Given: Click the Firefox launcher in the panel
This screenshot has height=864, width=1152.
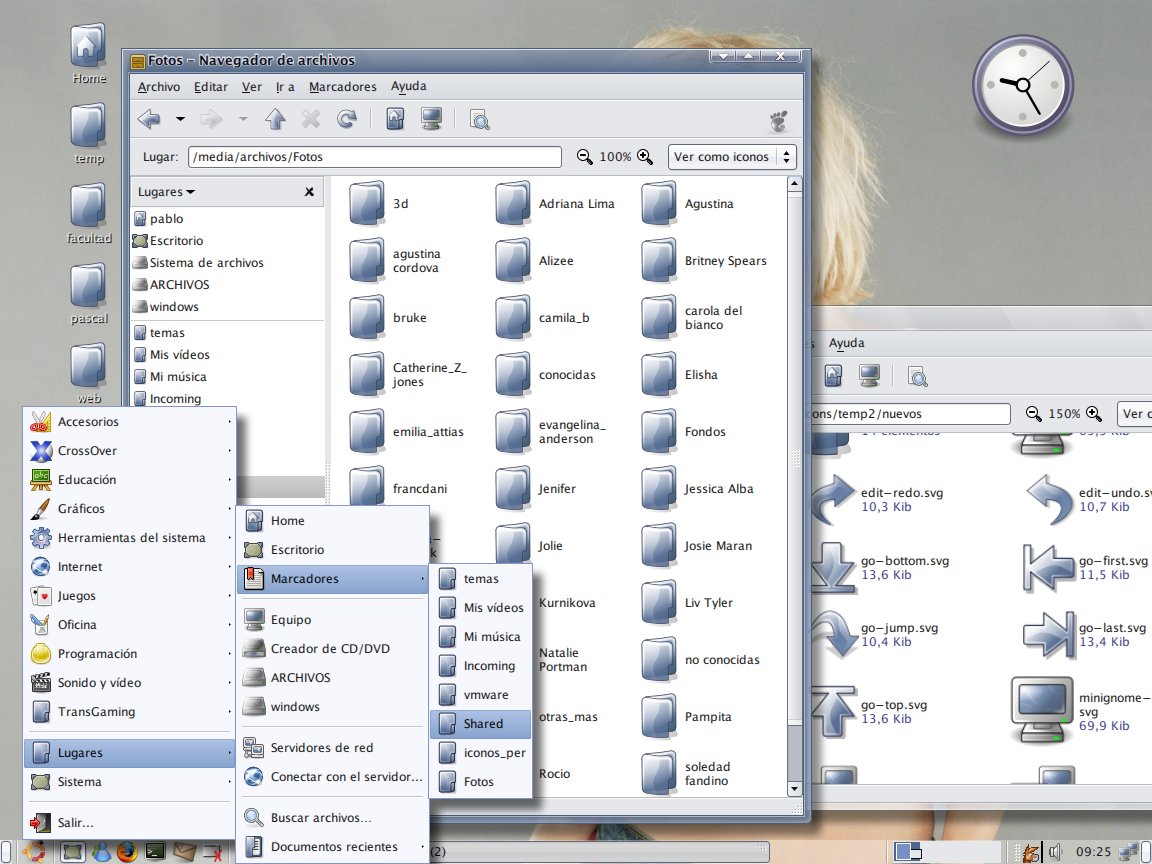Looking at the screenshot, I should click(126, 852).
